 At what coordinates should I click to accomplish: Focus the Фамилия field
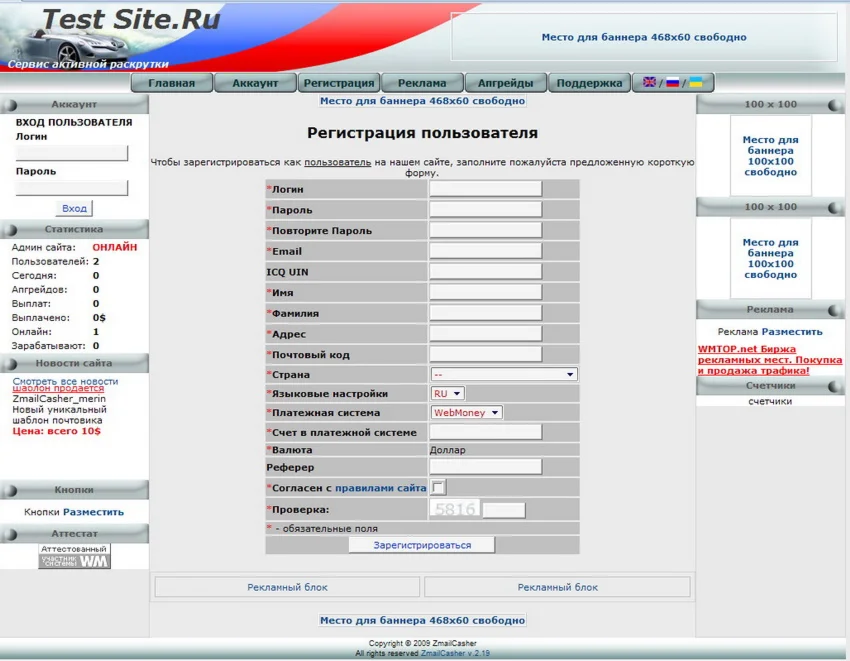[x=486, y=312]
